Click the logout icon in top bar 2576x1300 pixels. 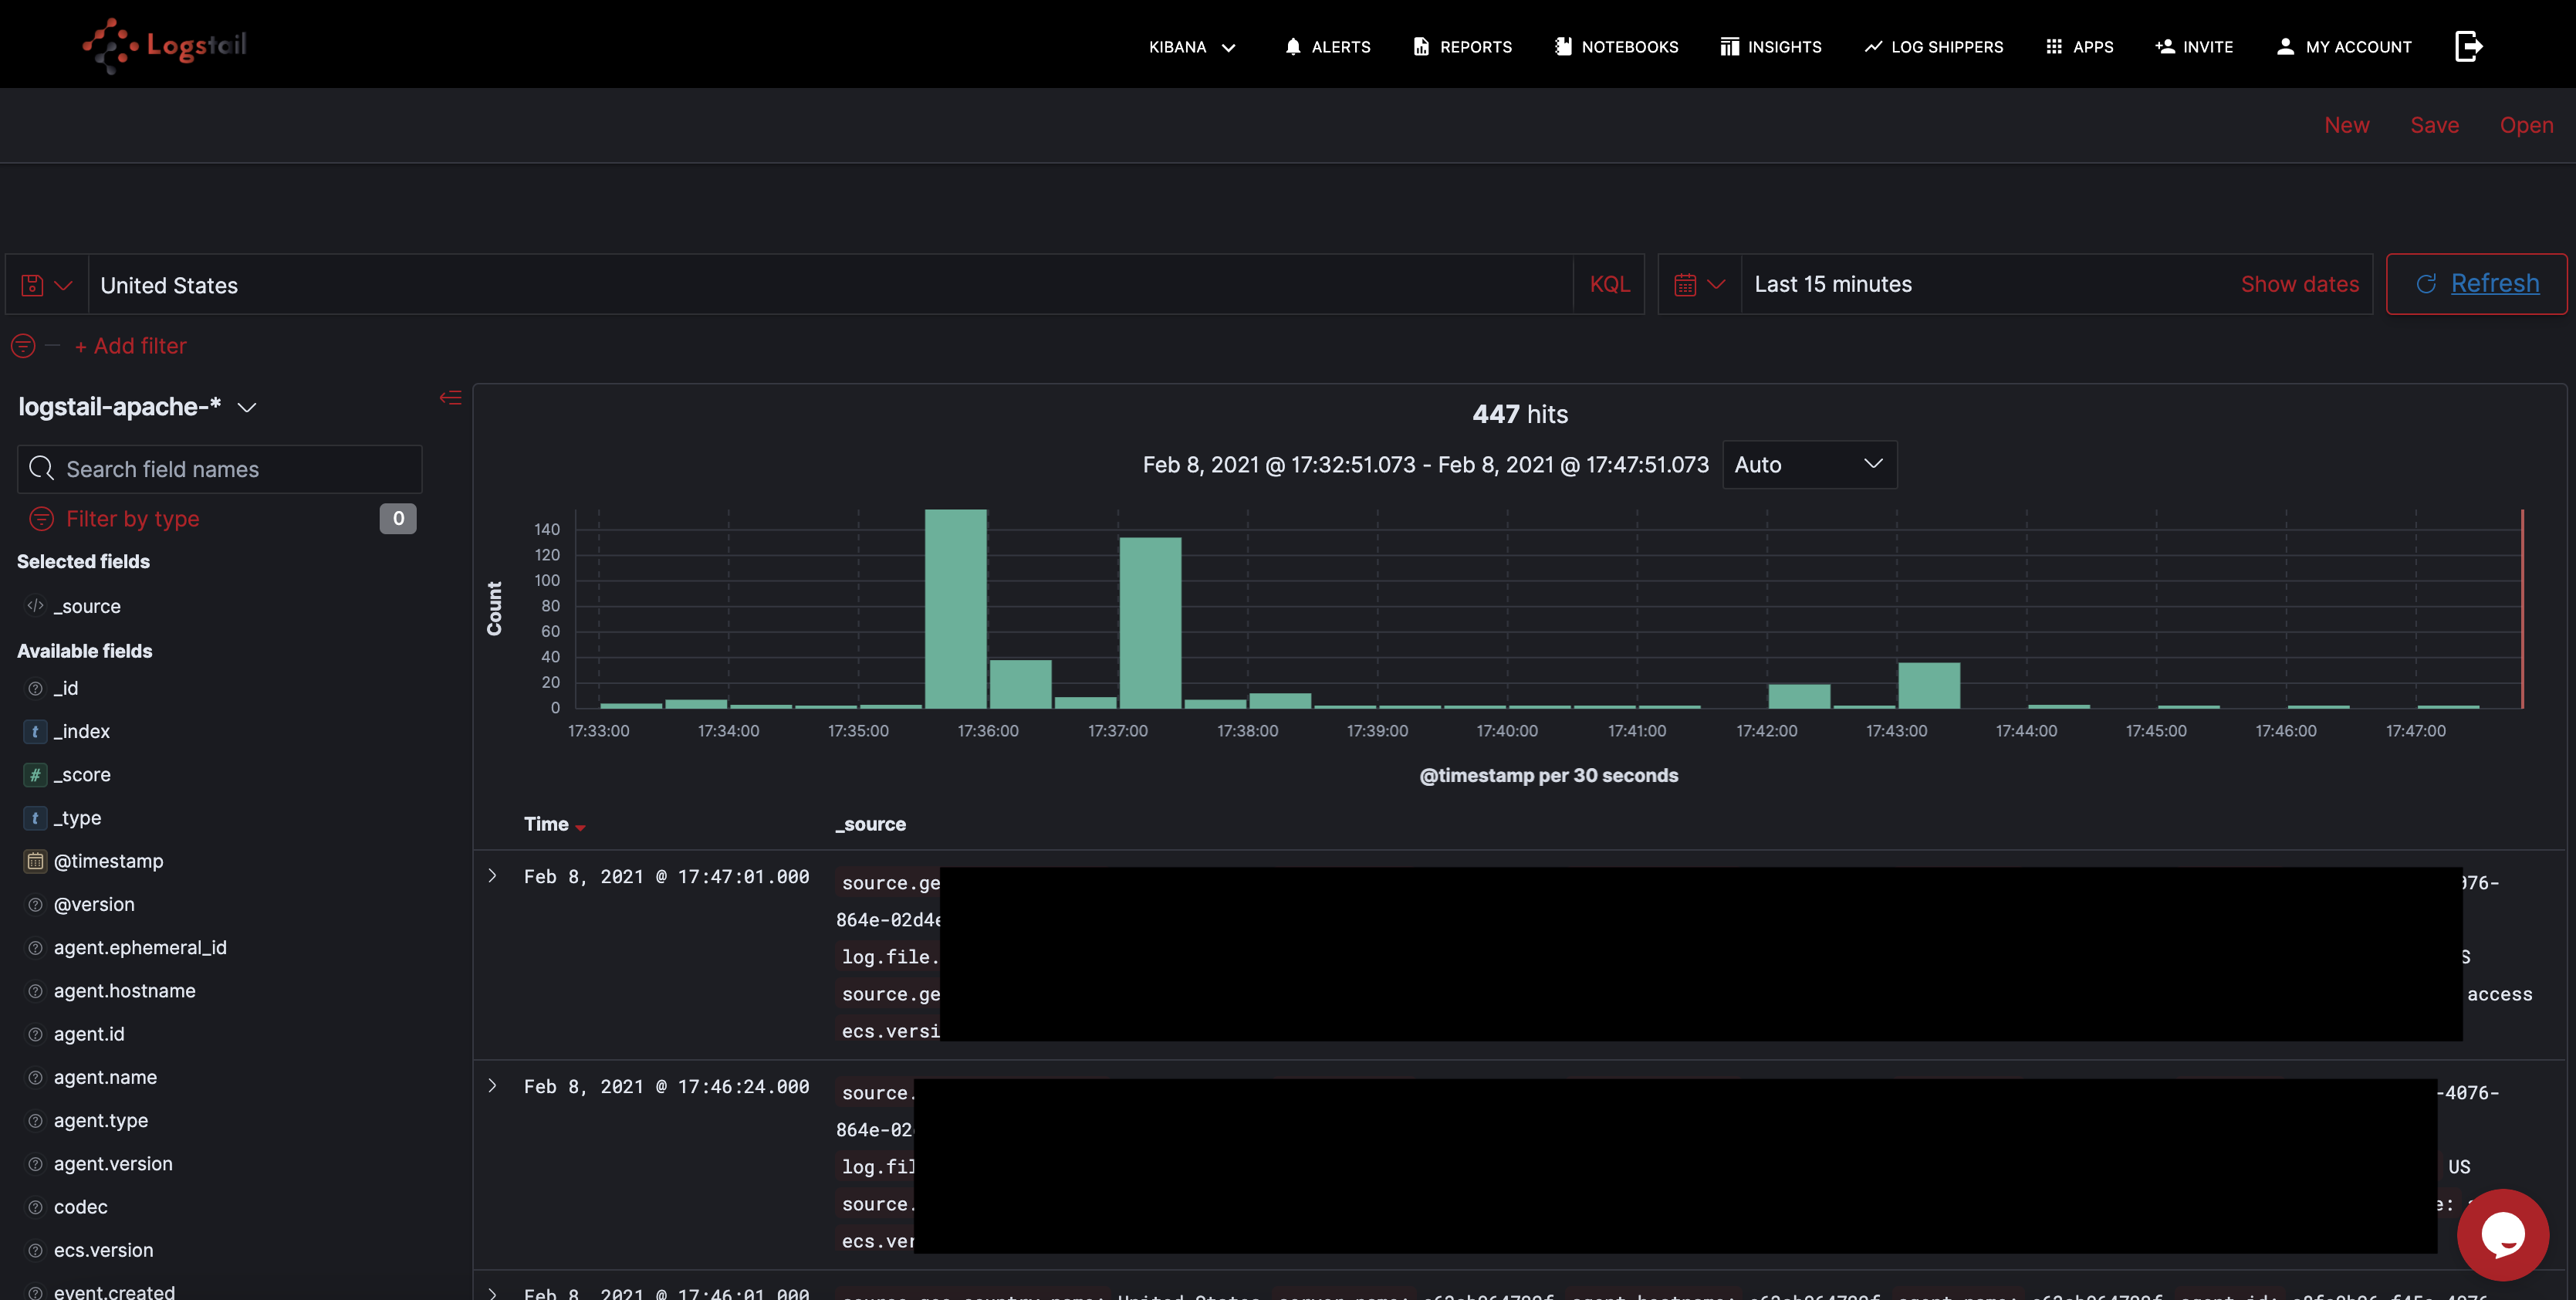pyautogui.click(x=2468, y=46)
